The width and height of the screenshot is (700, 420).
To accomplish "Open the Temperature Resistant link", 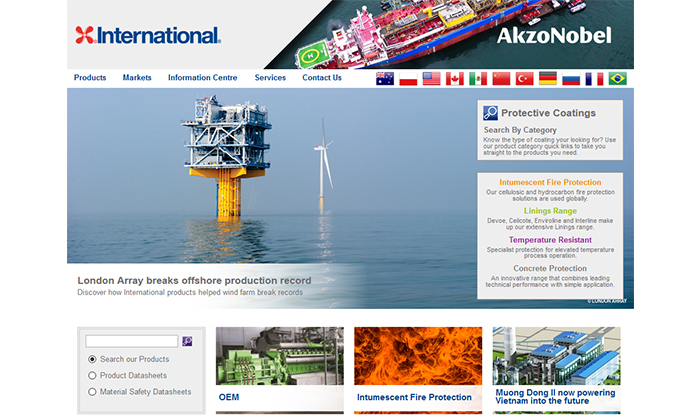I will [550, 240].
